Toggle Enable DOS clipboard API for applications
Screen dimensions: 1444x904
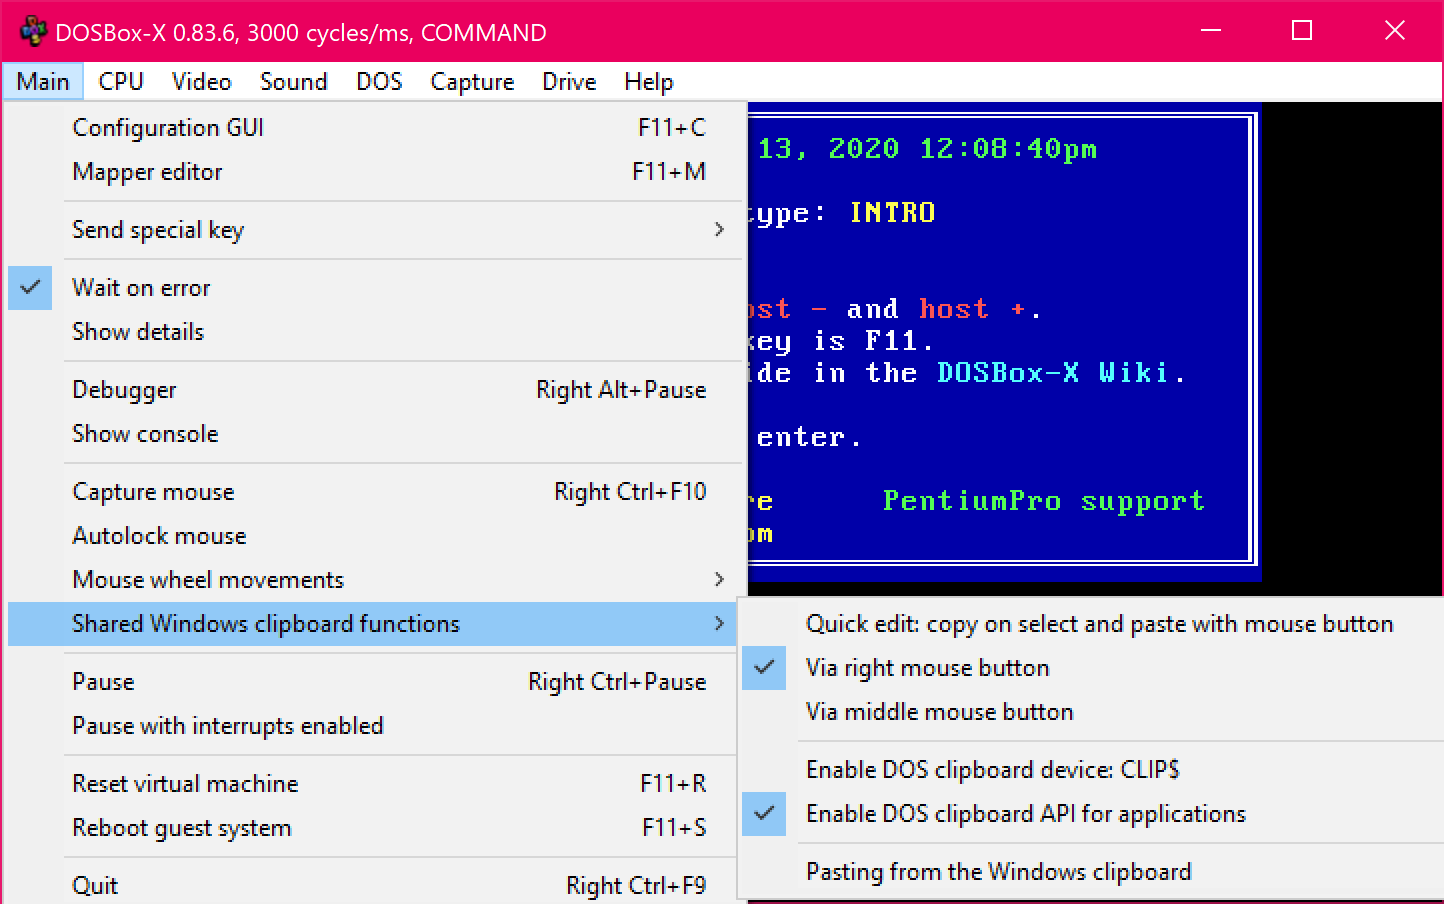pos(1092,814)
